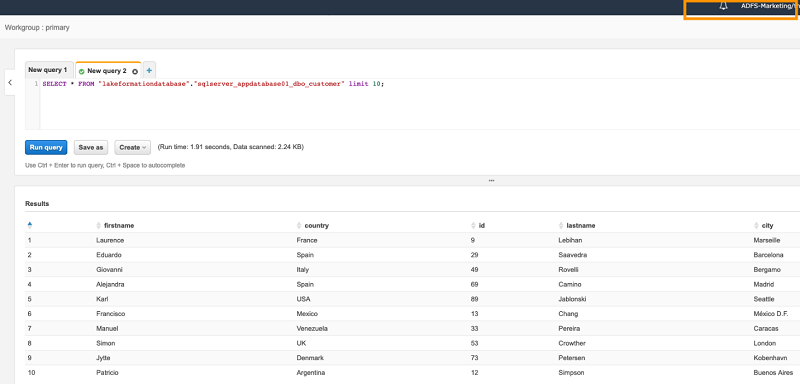Image resolution: width=800 pixels, height=384 pixels.
Task: Click the green success status icon on New query 2
Action: click(x=82, y=71)
